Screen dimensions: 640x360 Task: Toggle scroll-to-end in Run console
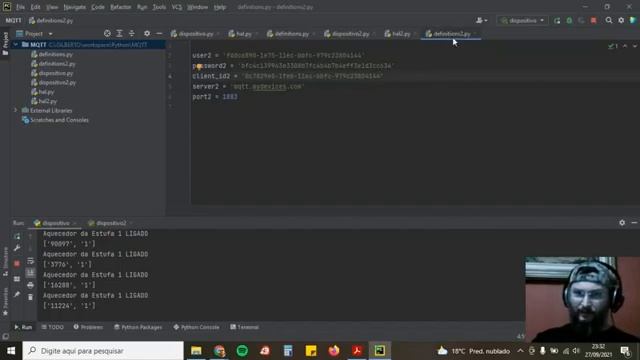30,273
